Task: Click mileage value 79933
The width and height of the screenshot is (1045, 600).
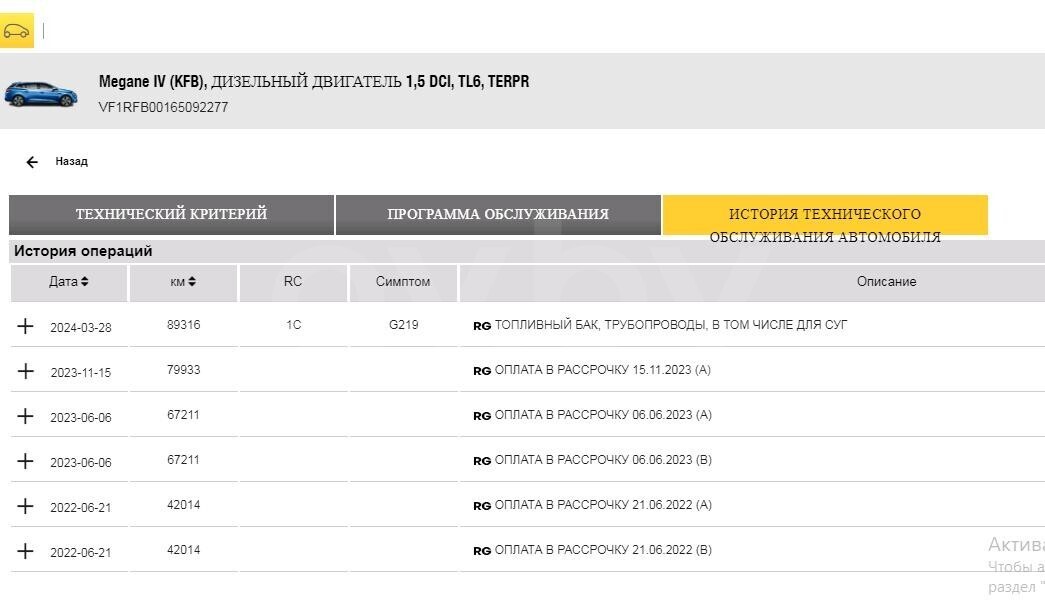Action: tap(183, 370)
